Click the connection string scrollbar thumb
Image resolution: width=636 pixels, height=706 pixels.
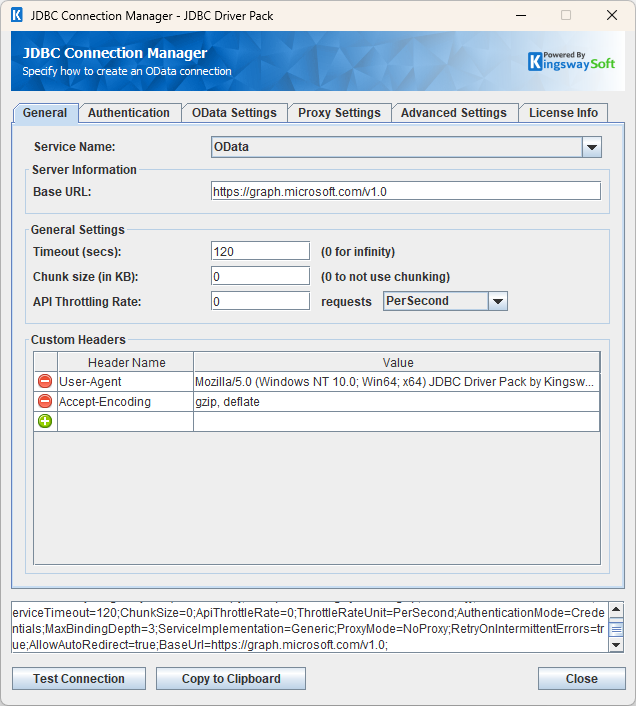pos(616,629)
